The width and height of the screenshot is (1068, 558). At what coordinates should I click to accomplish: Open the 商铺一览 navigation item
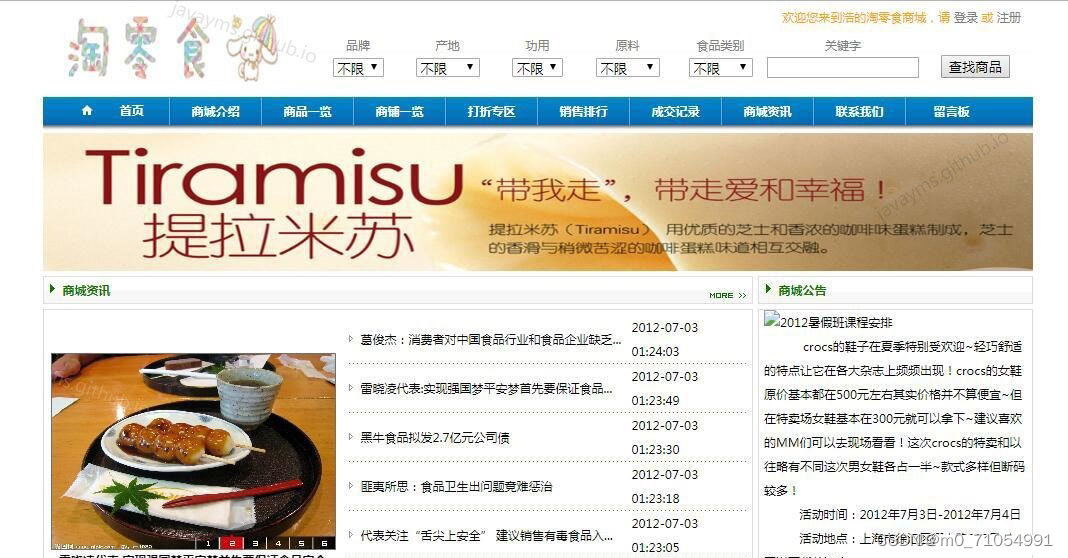399,111
